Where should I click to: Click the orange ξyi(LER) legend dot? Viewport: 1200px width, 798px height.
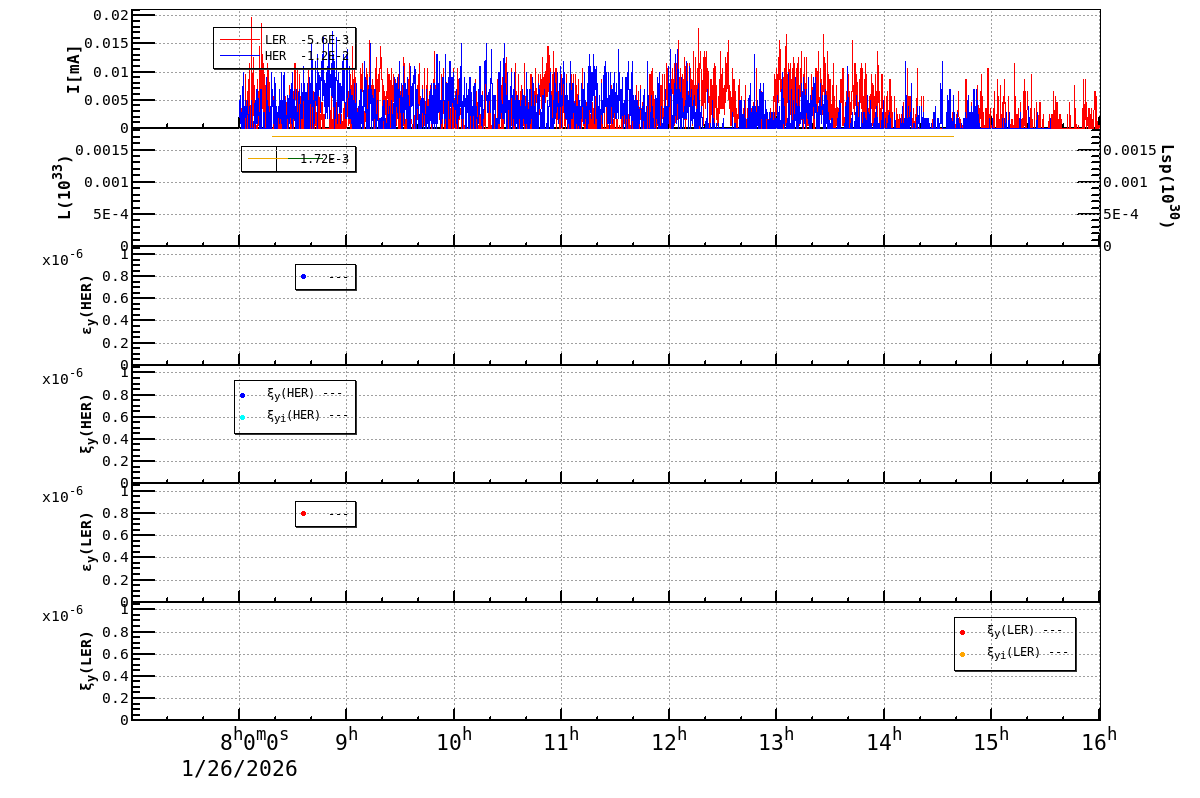(963, 655)
